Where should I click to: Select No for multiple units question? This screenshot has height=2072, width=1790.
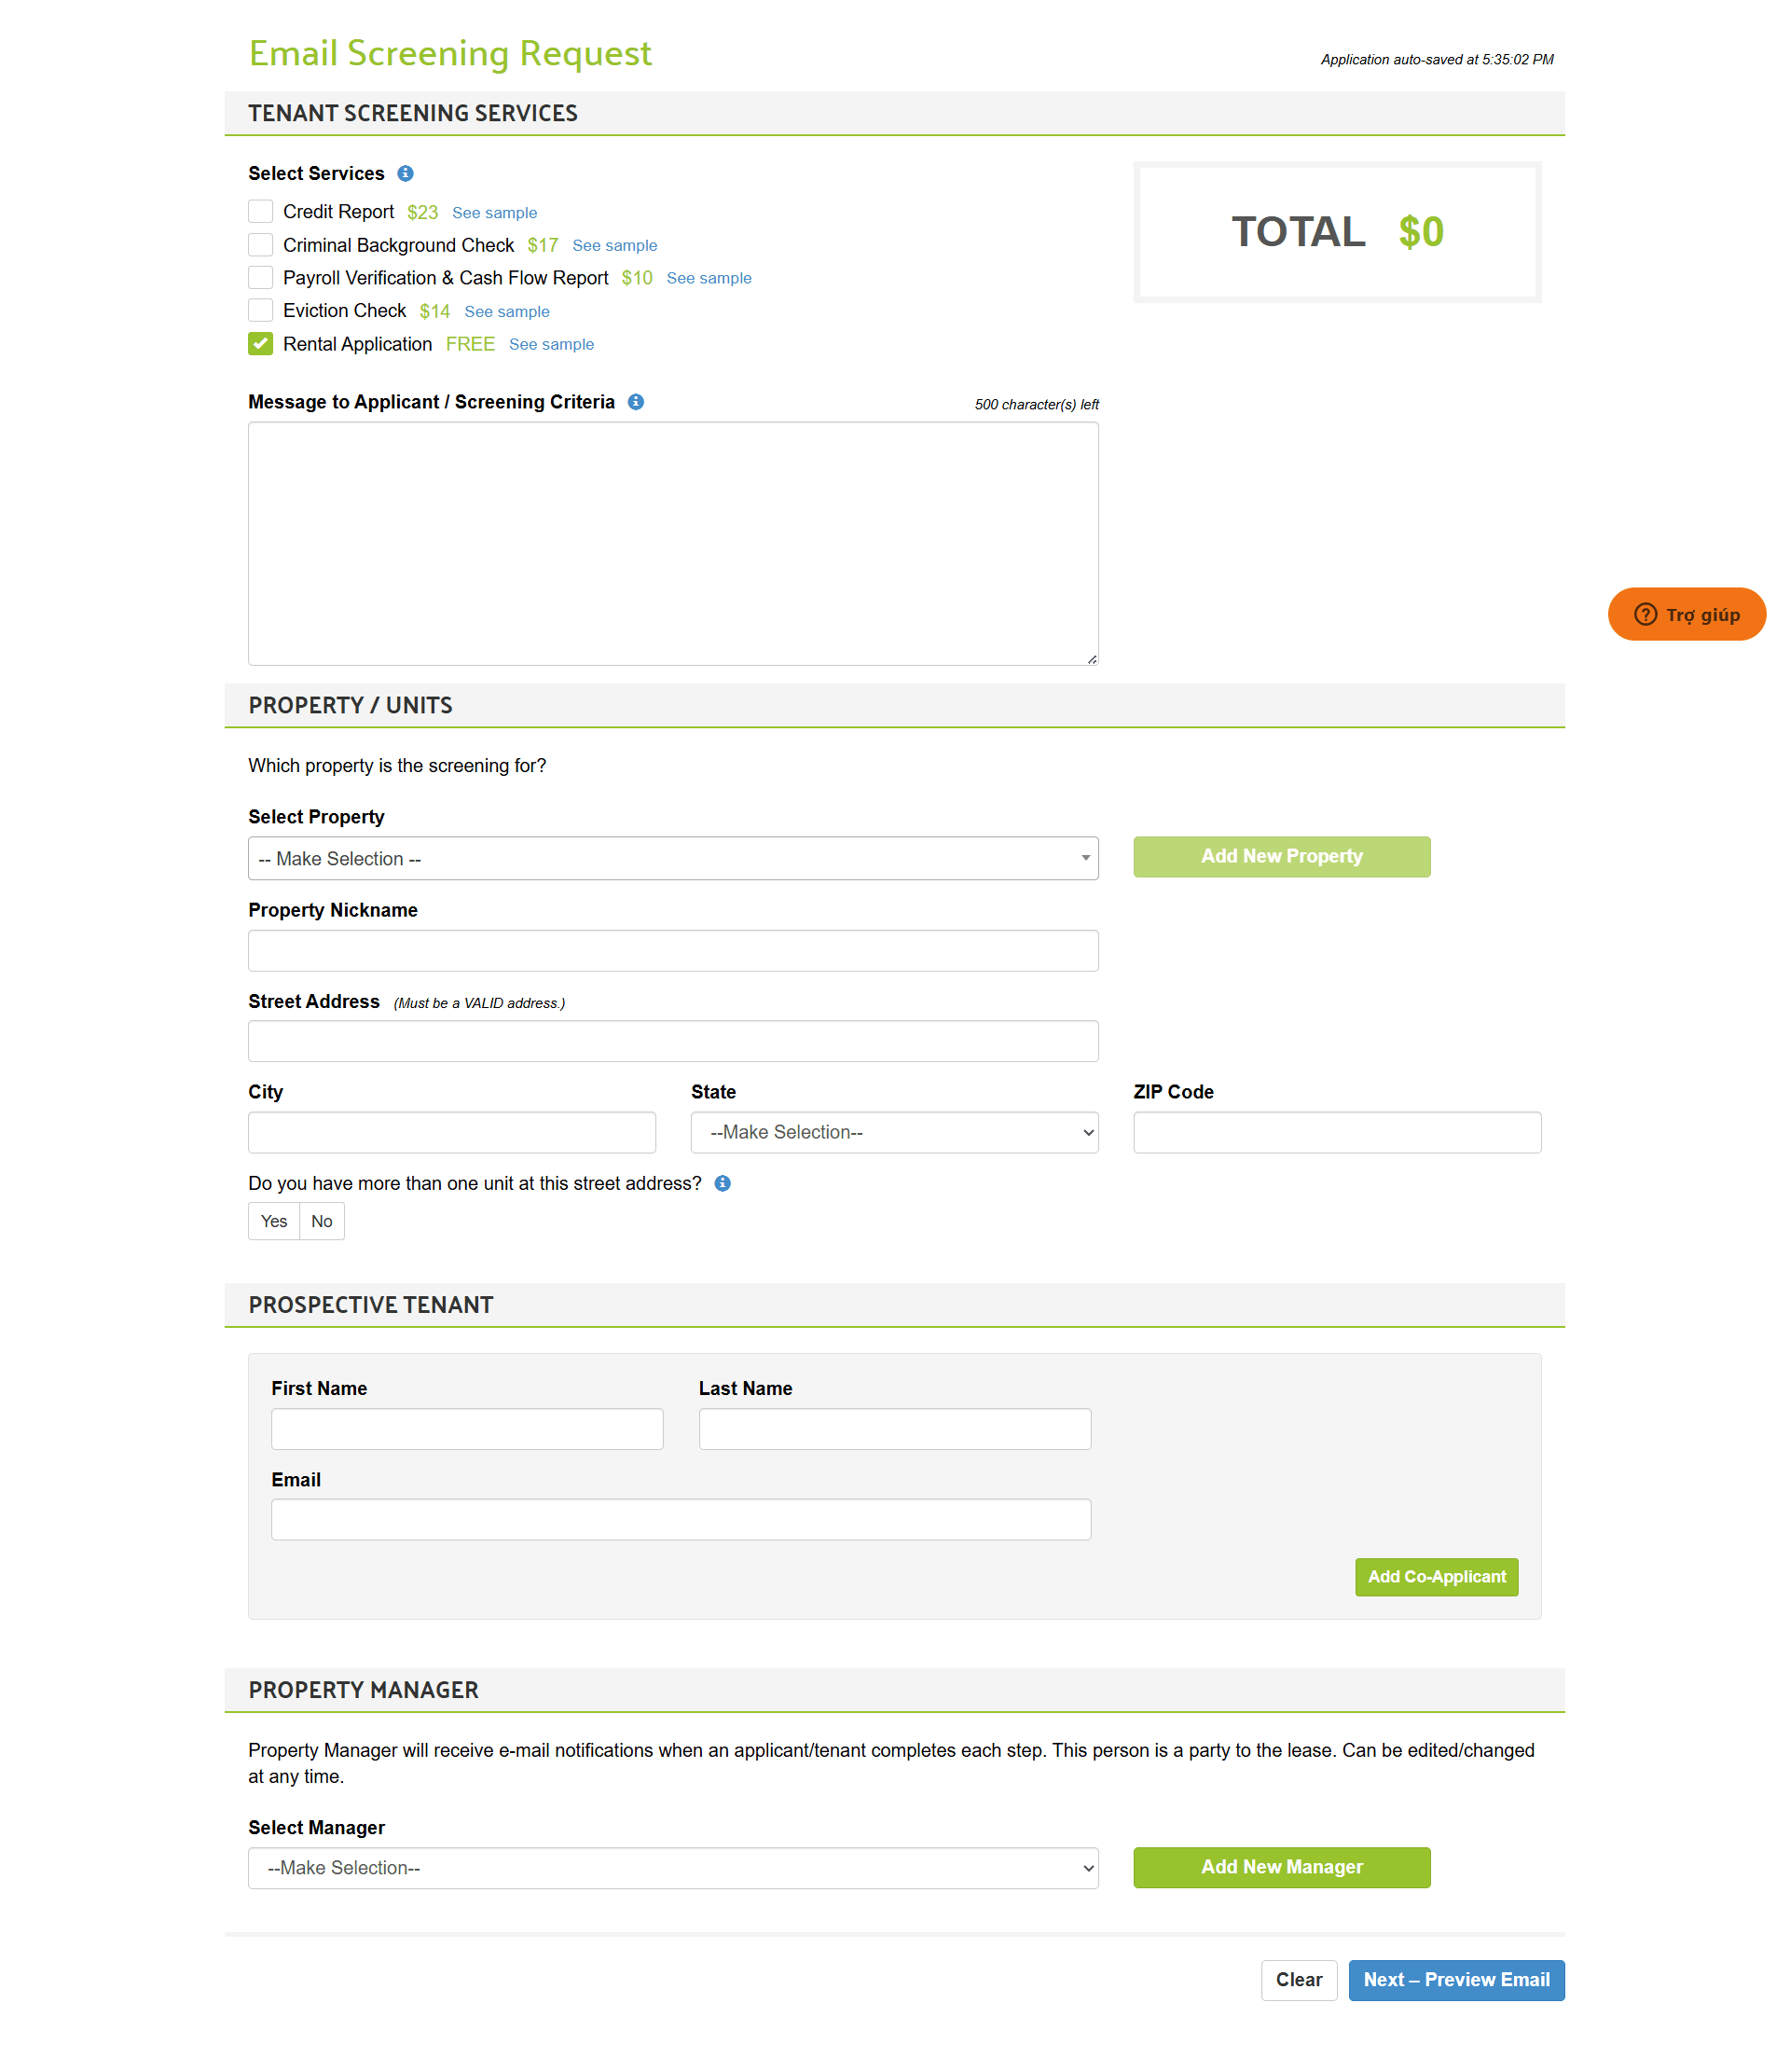click(x=321, y=1220)
